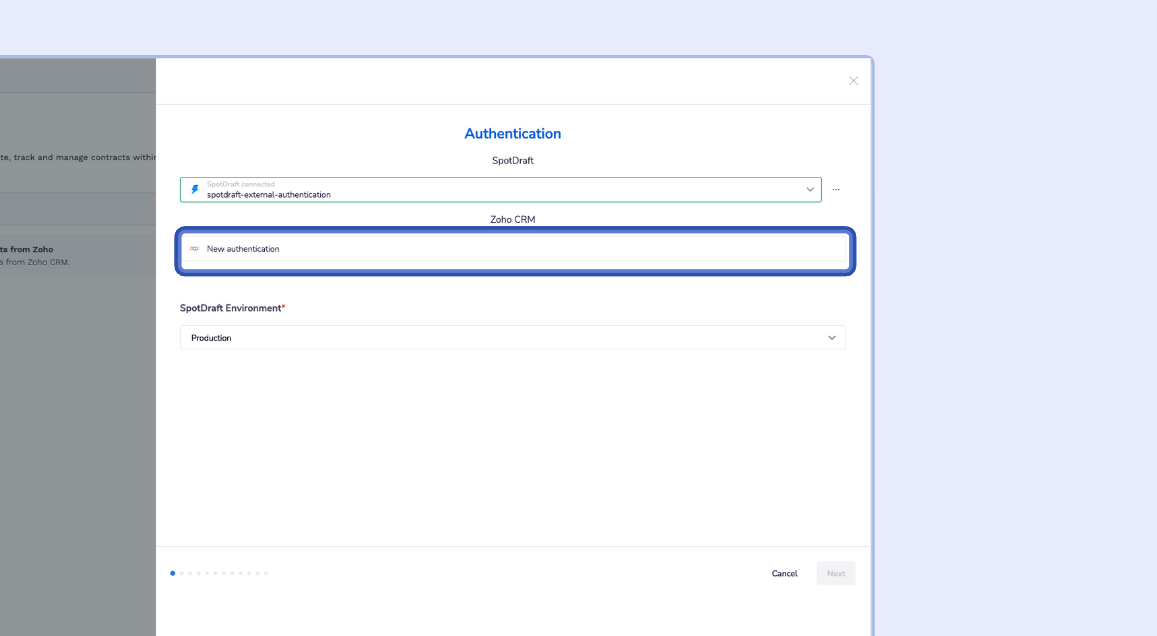Expand the SpotDraft Environment chevron arrow
This screenshot has height=636, width=1157.
(831, 338)
